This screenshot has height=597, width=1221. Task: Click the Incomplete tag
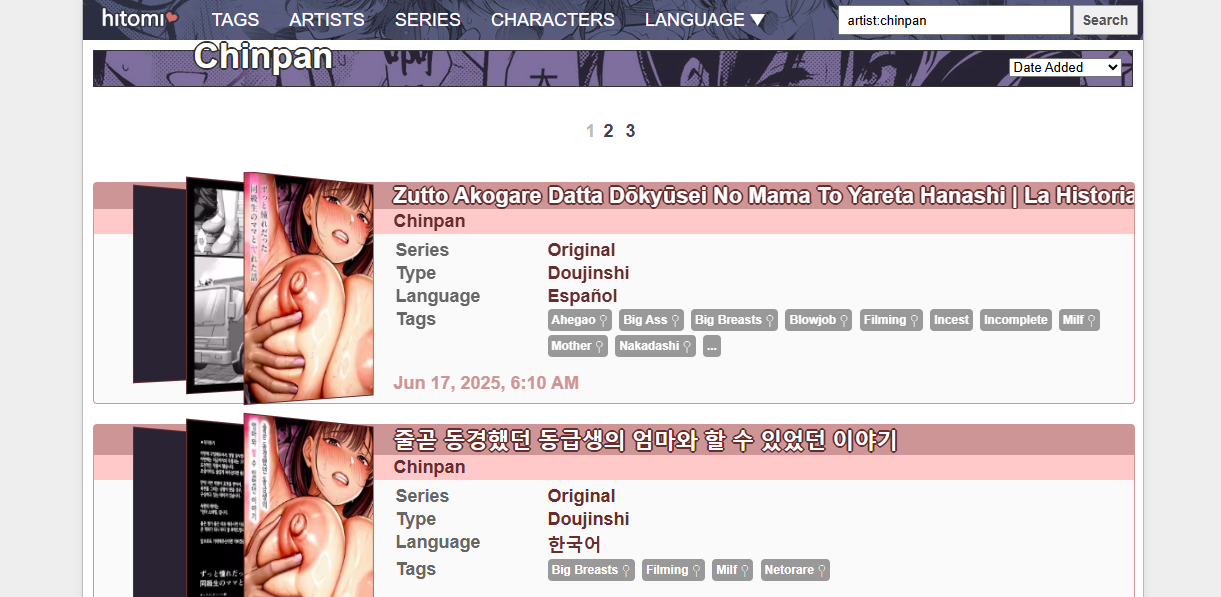[1015, 320]
